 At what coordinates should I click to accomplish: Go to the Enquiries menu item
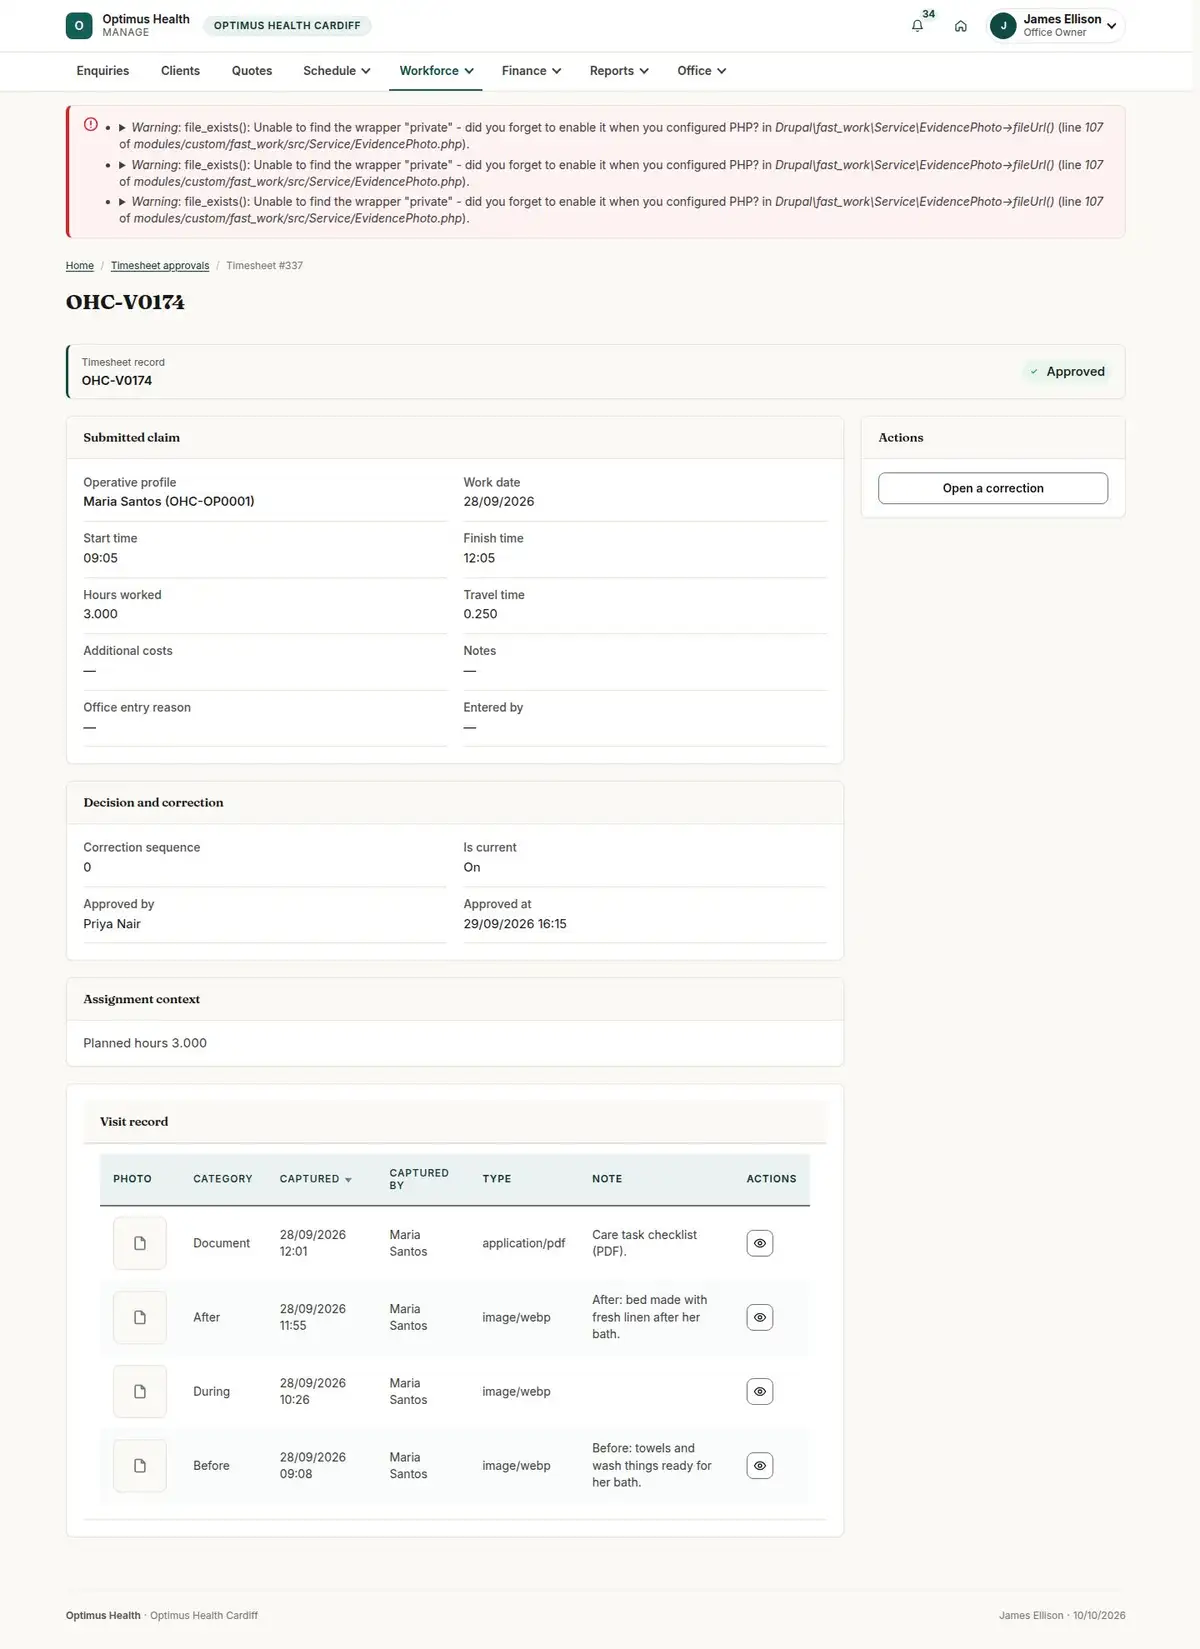[103, 71]
